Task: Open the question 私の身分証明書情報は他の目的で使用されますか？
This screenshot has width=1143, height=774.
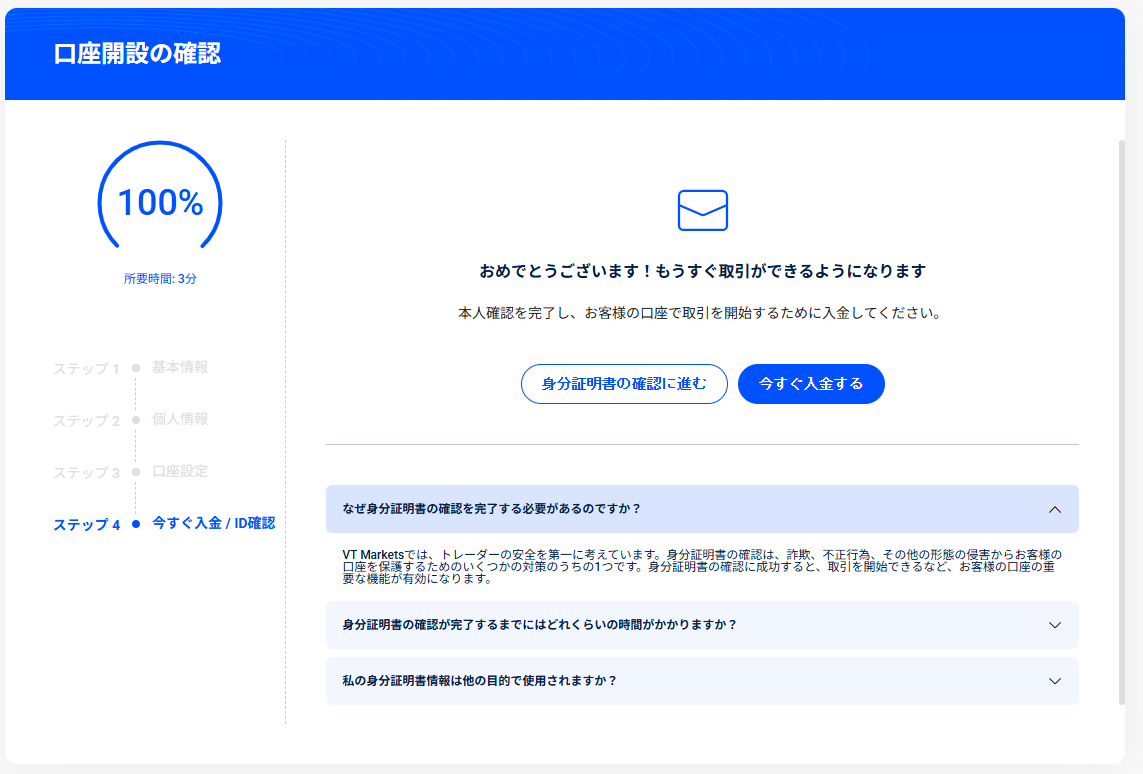Action: (479, 681)
